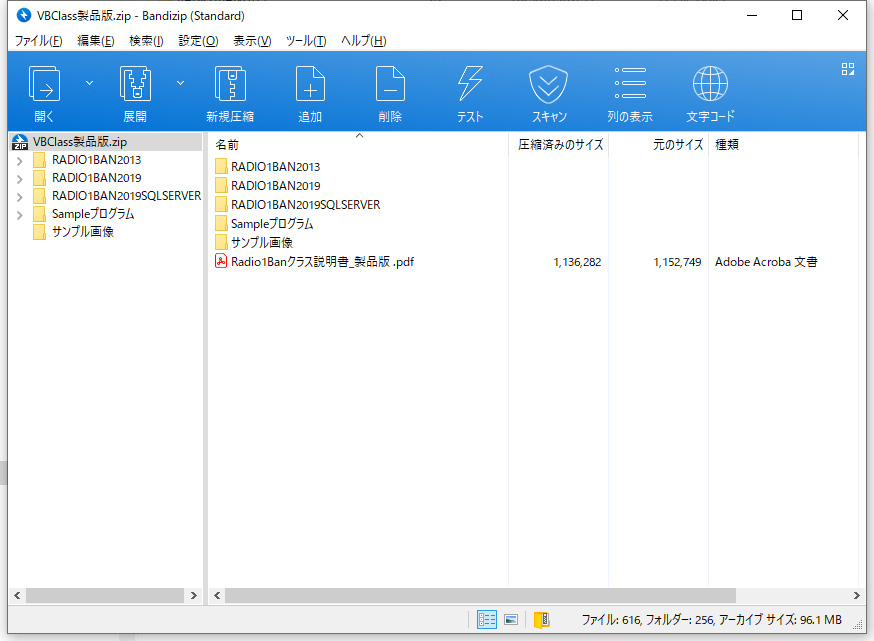Click the 追加 (Add) toolbar icon
This screenshot has width=874, height=641.
pyautogui.click(x=310, y=84)
